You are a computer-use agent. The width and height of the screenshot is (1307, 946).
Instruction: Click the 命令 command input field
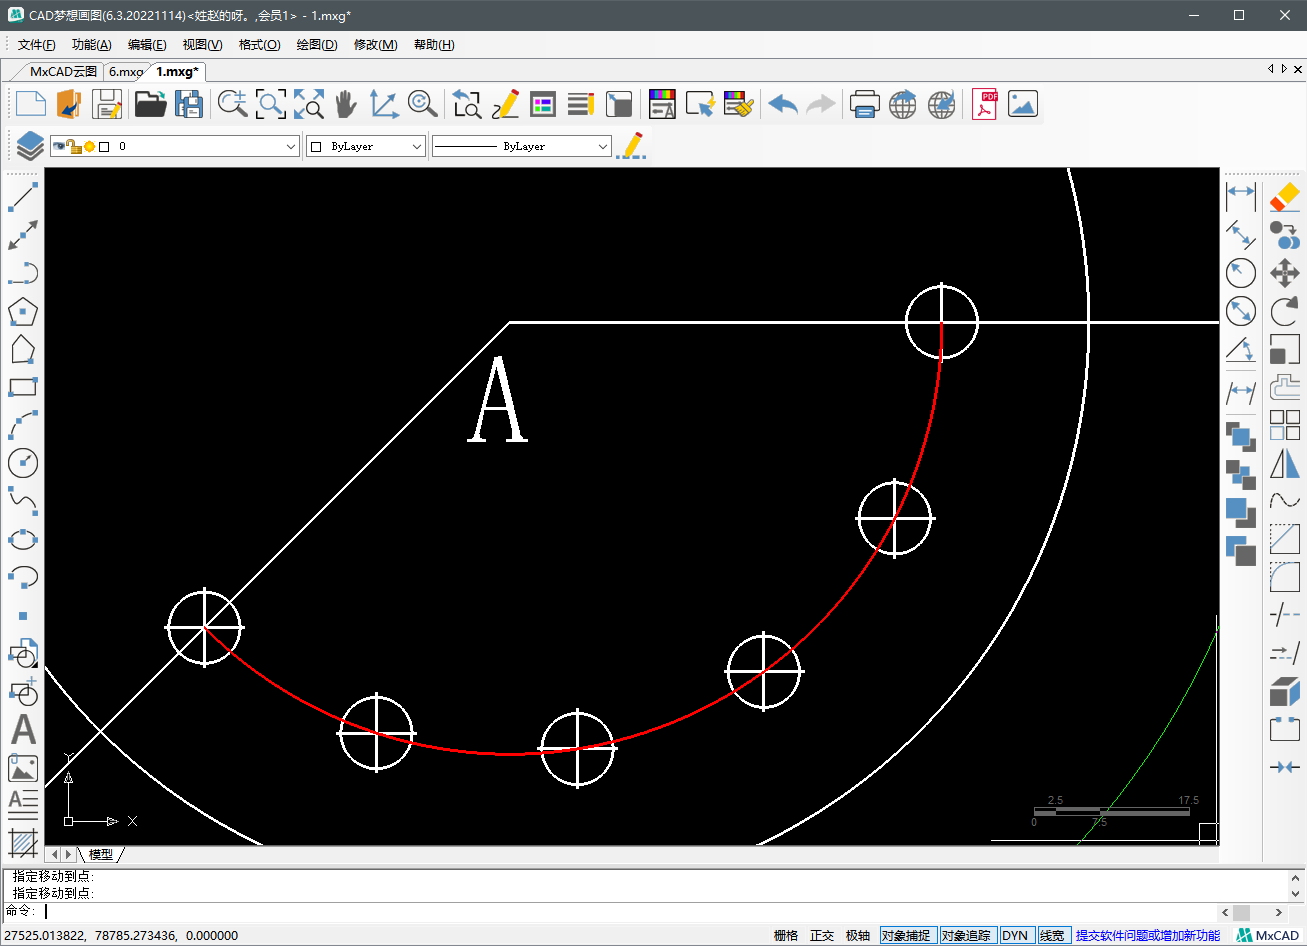(628, 912)
